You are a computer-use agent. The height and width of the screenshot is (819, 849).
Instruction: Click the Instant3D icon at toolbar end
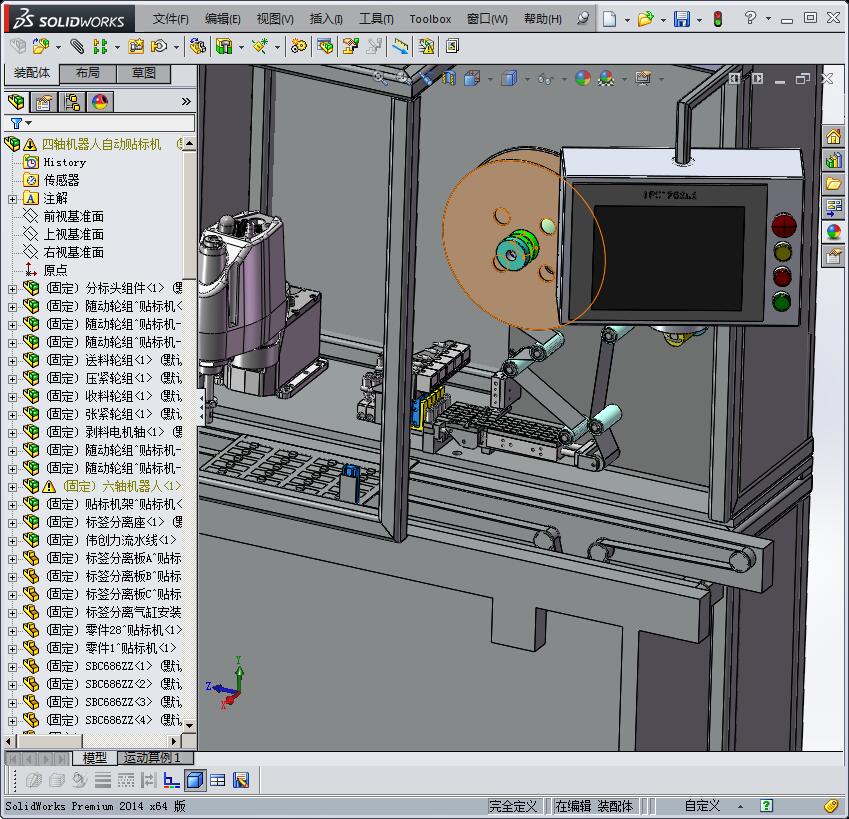tap(452, 47)
